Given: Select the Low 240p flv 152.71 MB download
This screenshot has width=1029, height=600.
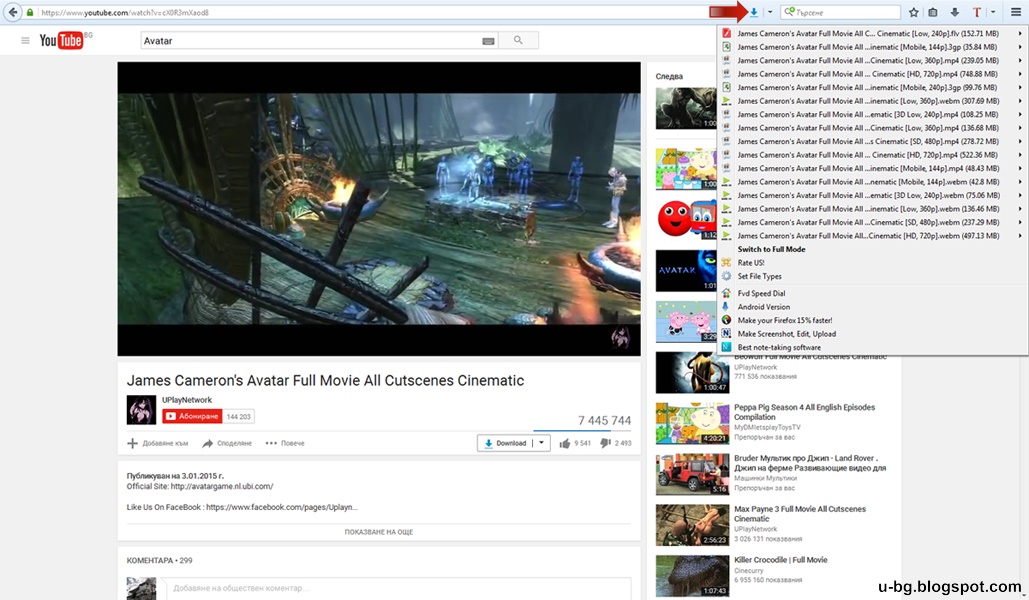Looking at the screenshot, I should pyautogui.click(x=868, y=33).
